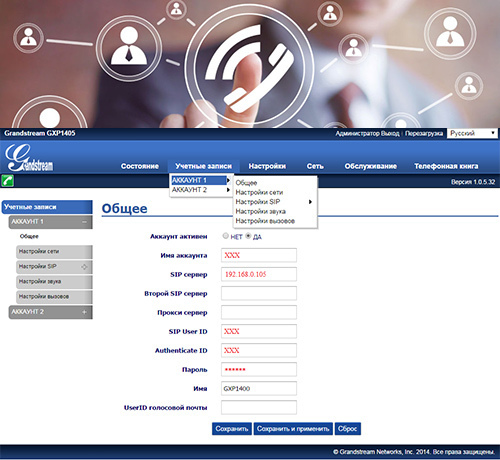The height and width of the screenshot is (460, 500).
Task: Open sidebar Настройки сети item
Action: pyautogui.click(x=54, y=252)
